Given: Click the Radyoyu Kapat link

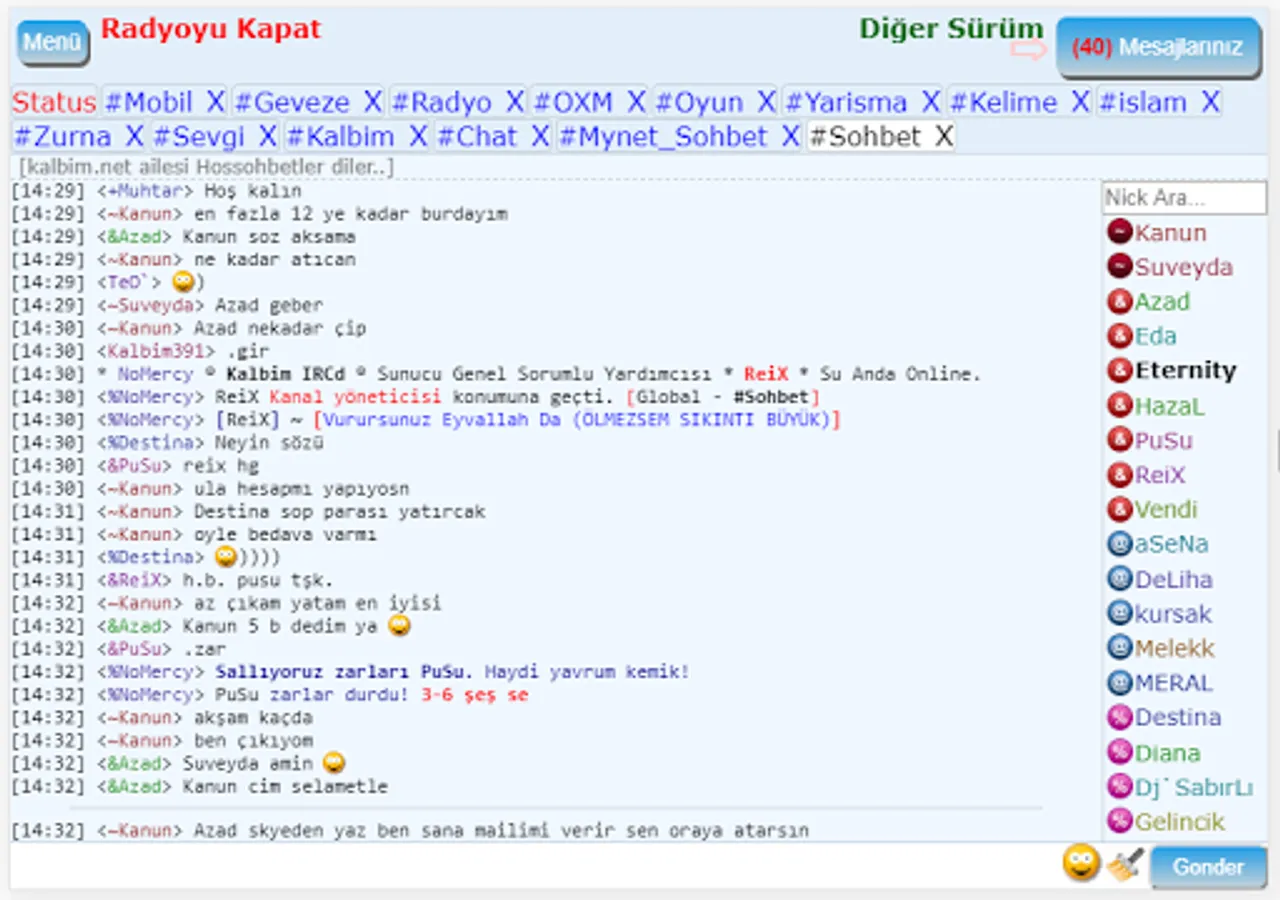Looking at the screenshot, I should (211, 28).
